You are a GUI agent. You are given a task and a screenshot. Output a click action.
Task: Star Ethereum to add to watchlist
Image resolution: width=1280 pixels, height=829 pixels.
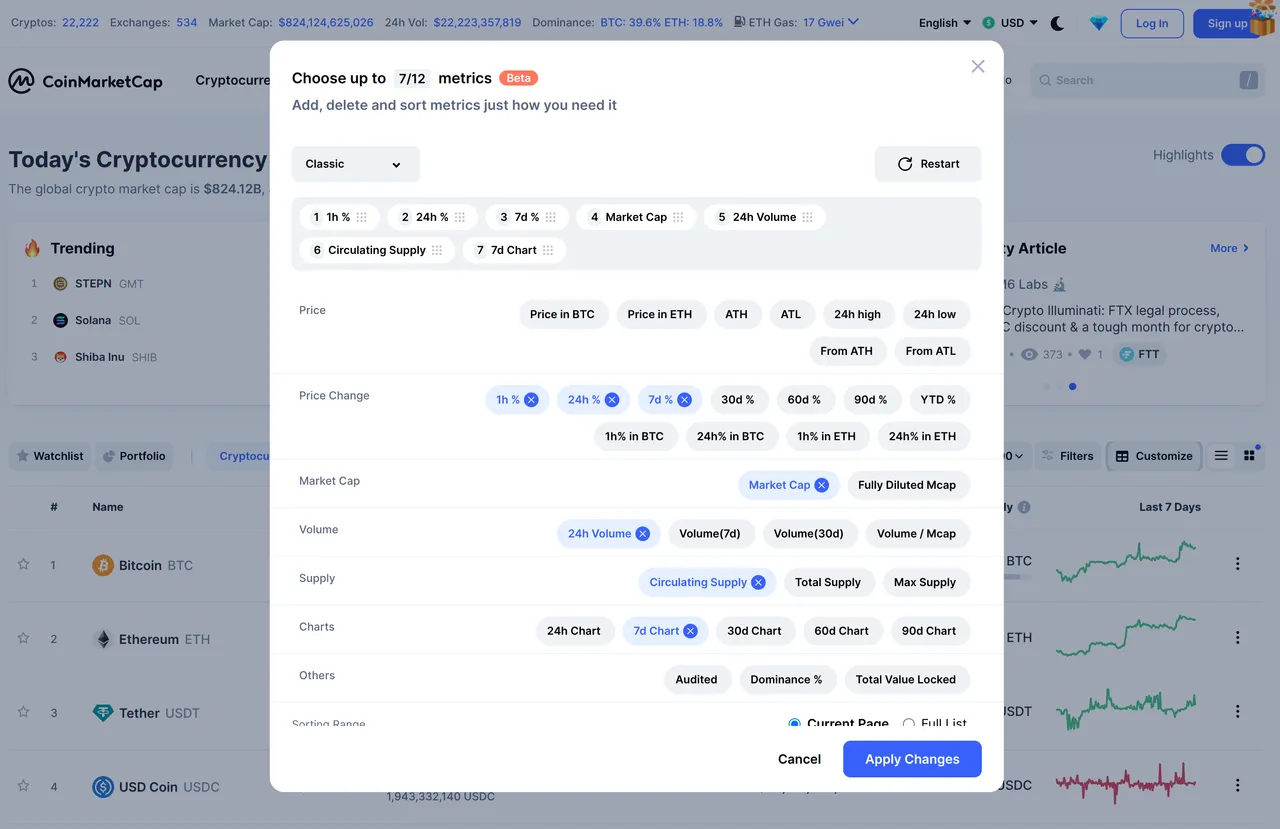click(x=23, y=638)
